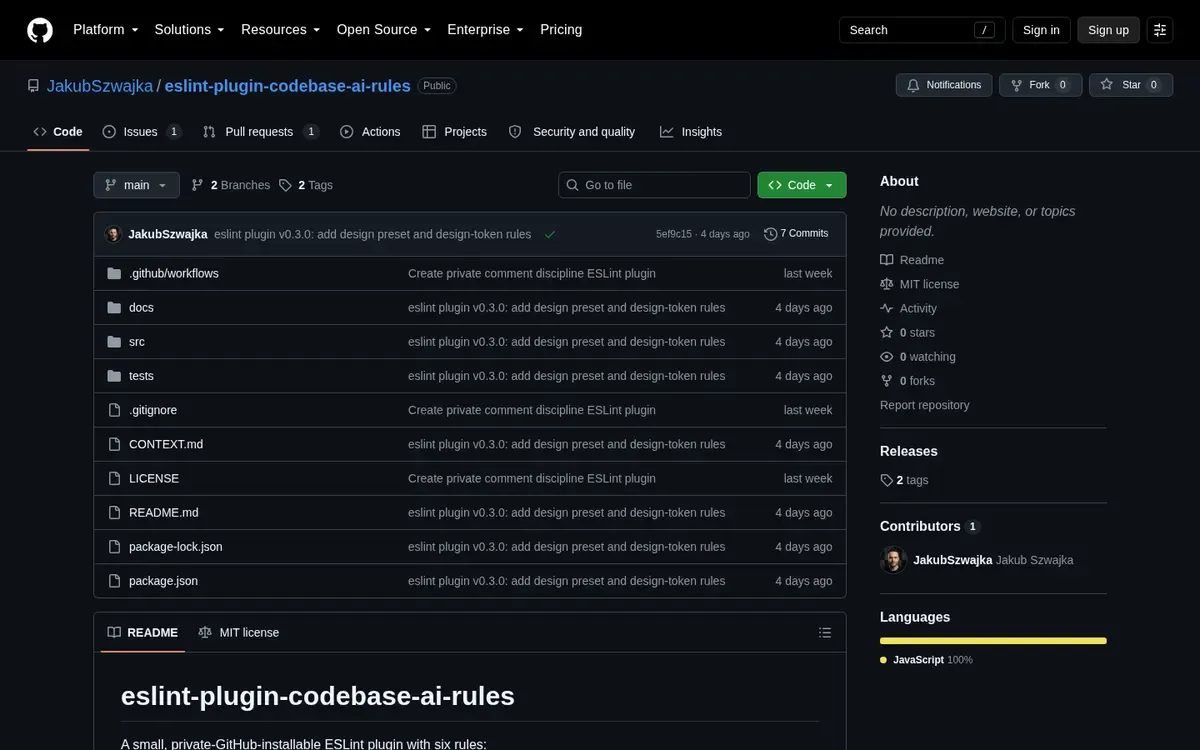
Task: Switch to the Pull requests tab
Action: (x=260, y=132)
